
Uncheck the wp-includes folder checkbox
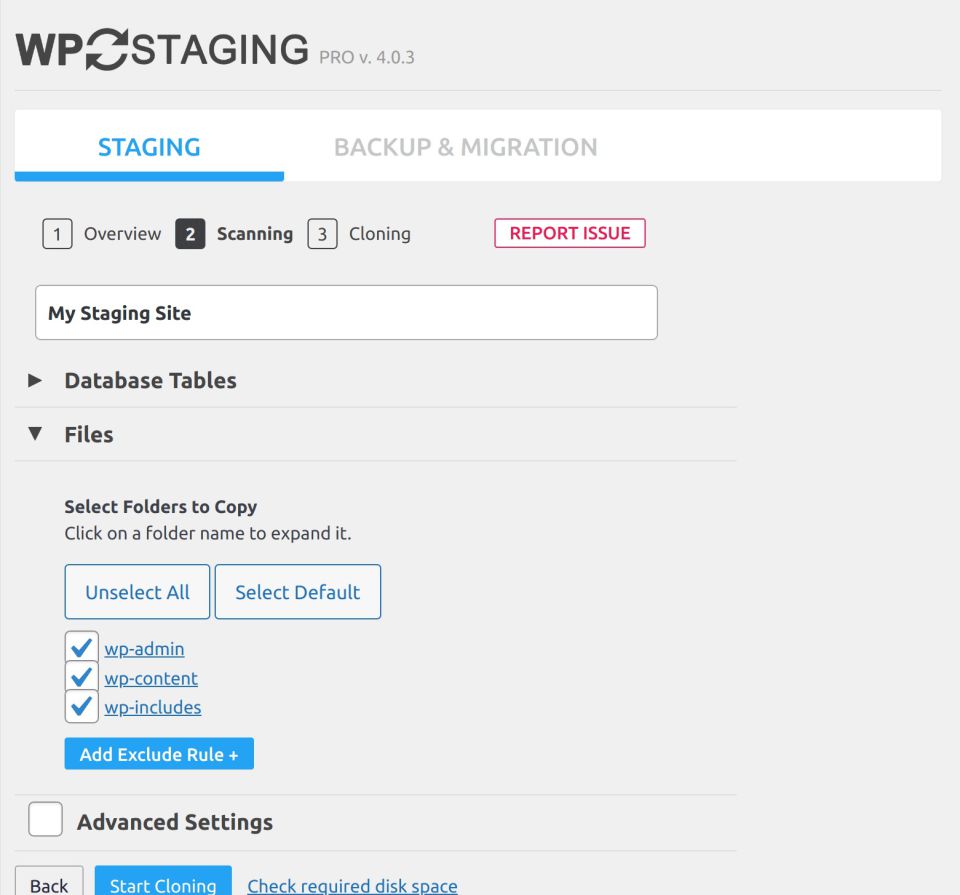coord(81,706)
